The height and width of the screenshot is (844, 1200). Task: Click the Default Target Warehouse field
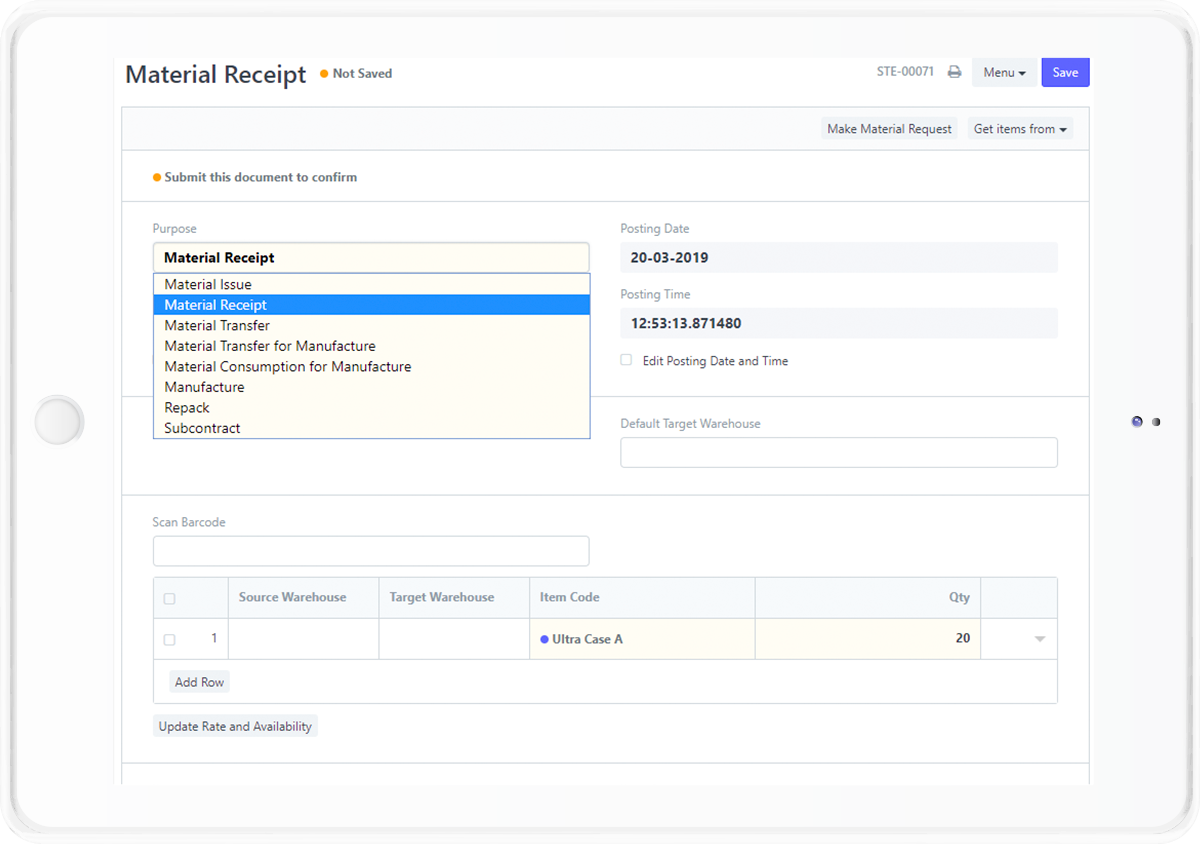pyautogui.click(x=838, y=452)
